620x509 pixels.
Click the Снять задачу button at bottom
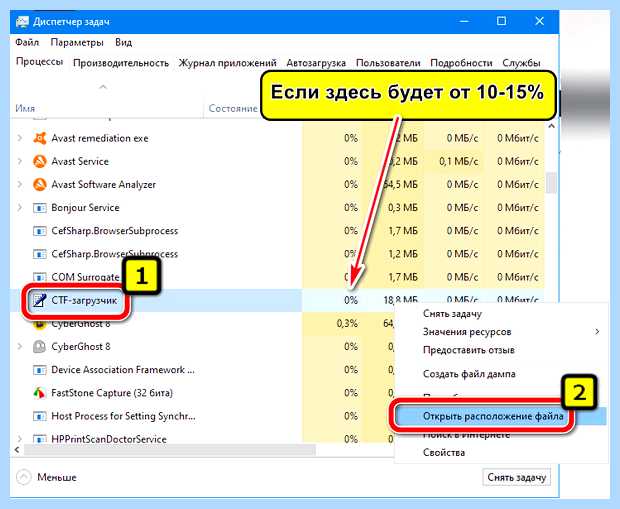(x=516, y=477)
